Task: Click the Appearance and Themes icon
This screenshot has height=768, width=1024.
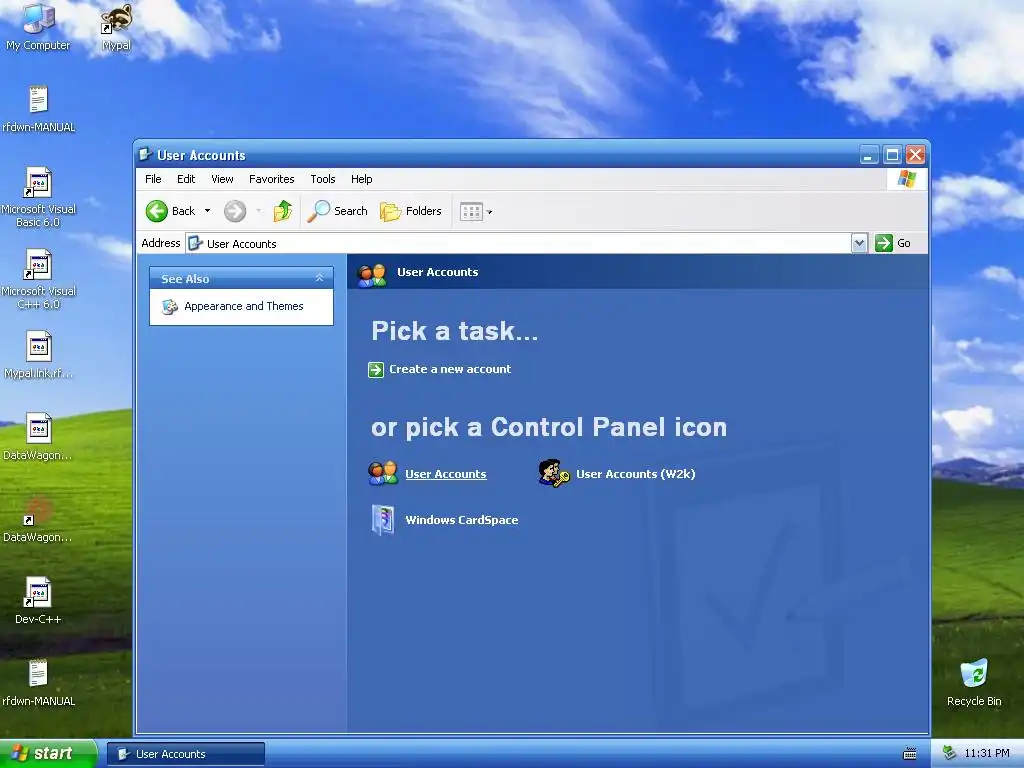Action: click(170, 306)
